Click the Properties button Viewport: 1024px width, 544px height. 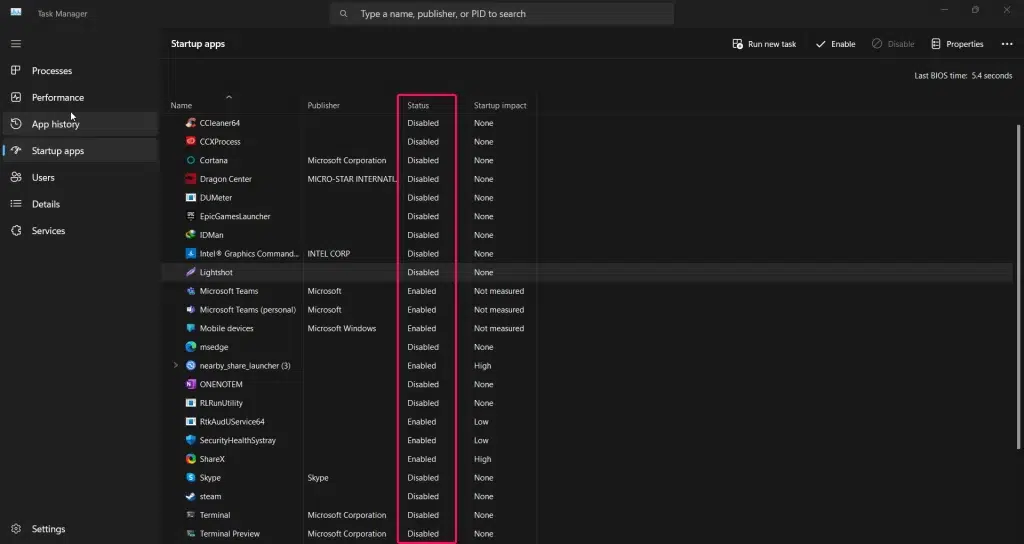(957, 44)
